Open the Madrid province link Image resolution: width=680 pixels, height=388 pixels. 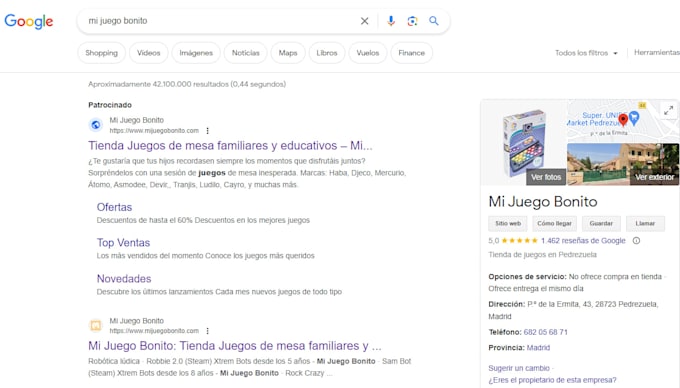coord(538,348)
